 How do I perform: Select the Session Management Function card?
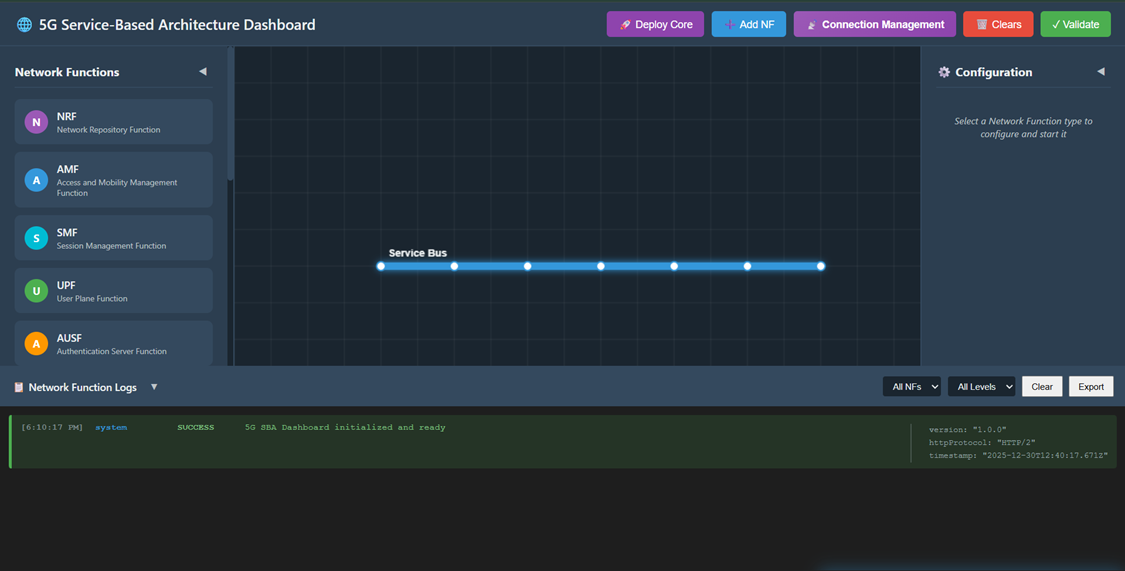click(113, 238)
